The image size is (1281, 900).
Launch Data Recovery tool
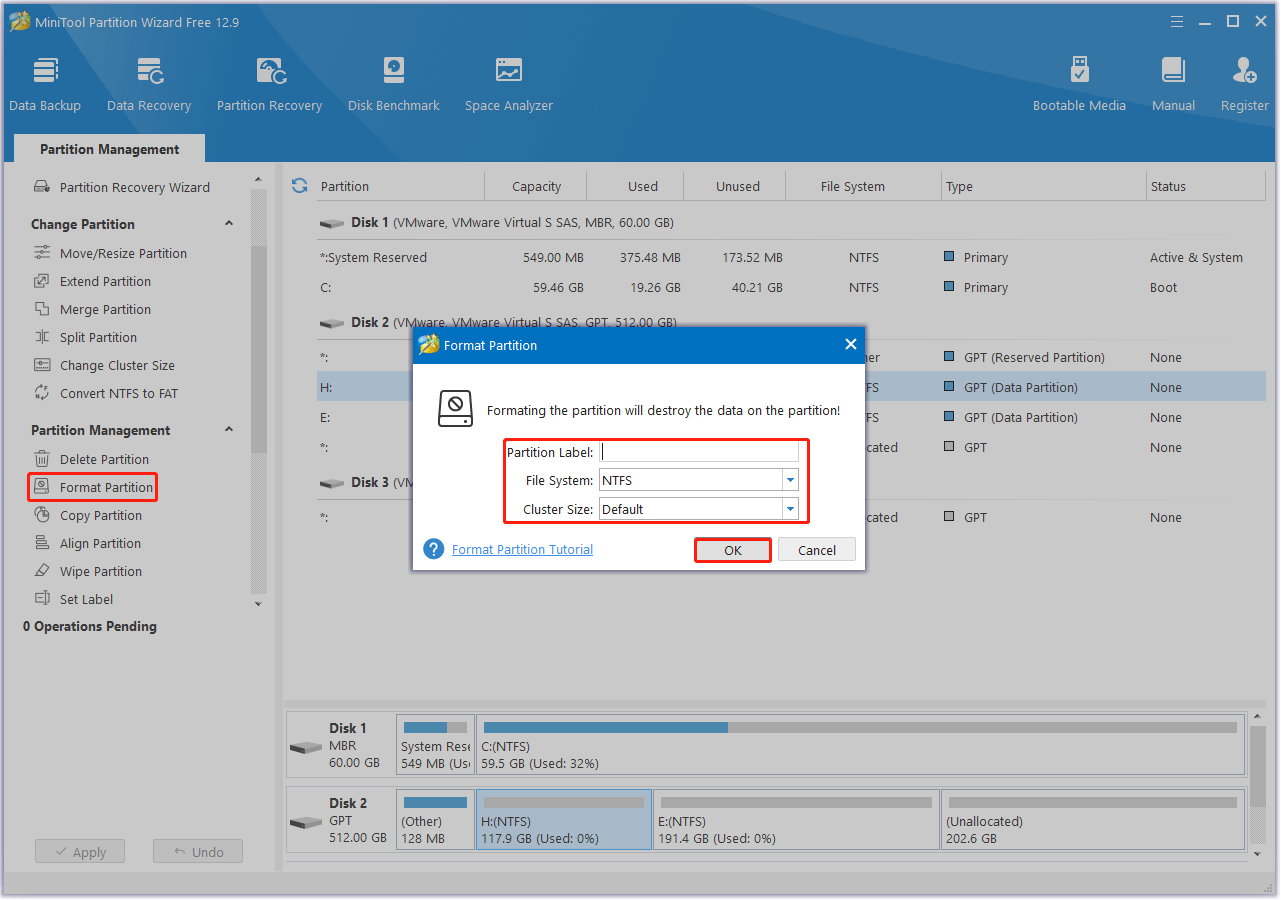(x=149, y=84)
